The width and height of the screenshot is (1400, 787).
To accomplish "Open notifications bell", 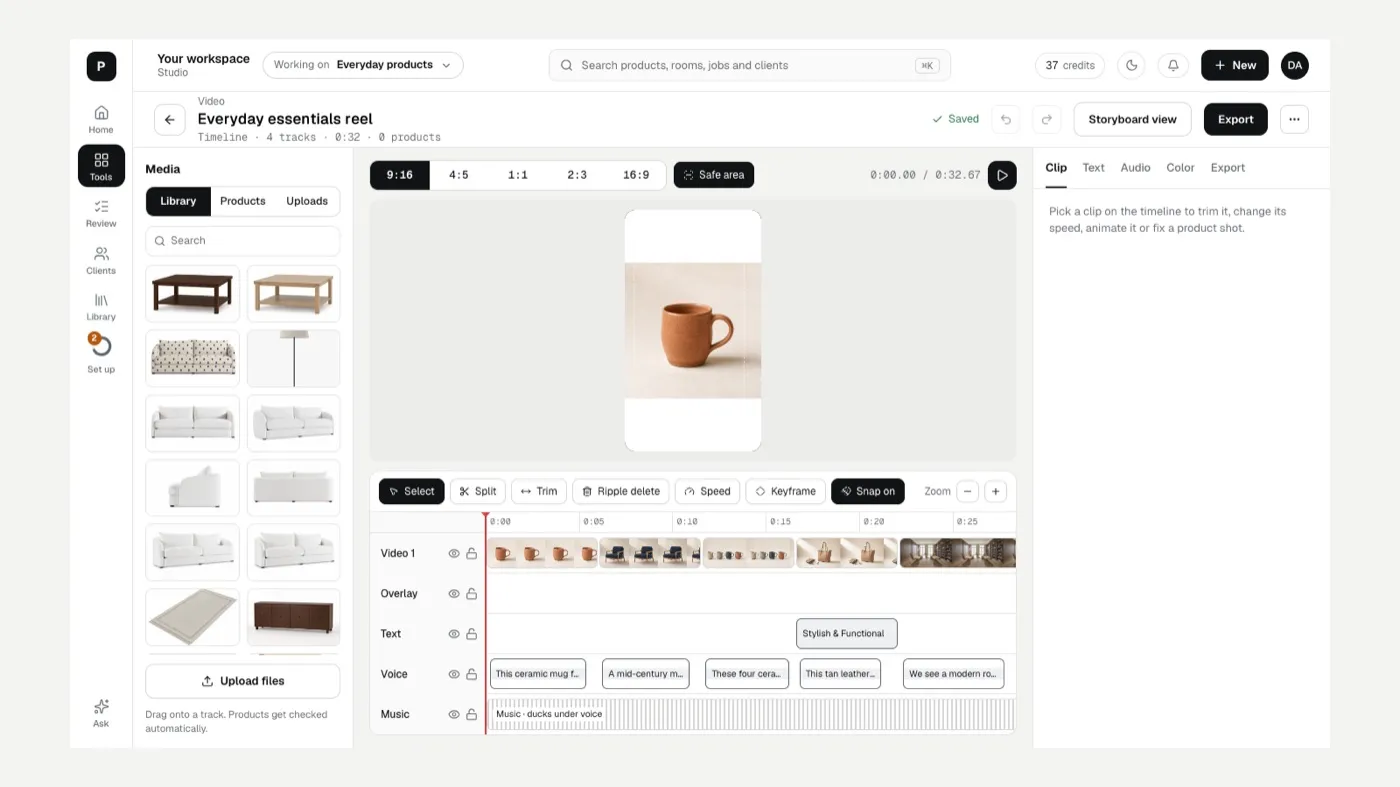I will click(x=1173, y=65).
